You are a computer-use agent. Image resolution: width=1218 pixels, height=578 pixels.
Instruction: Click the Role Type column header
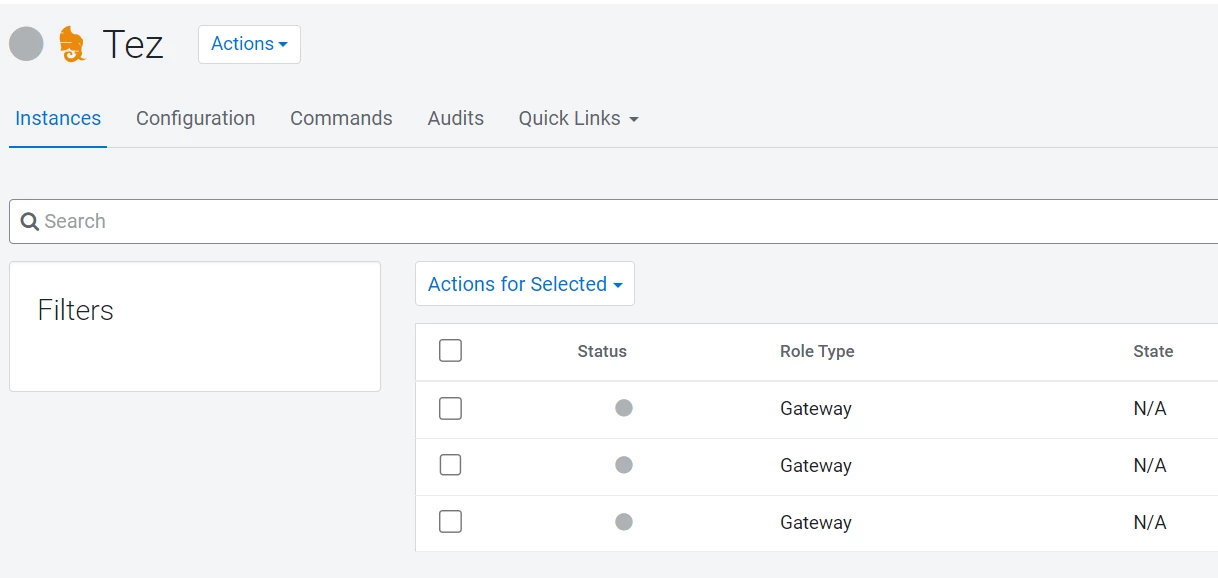(x=817, y=351)
